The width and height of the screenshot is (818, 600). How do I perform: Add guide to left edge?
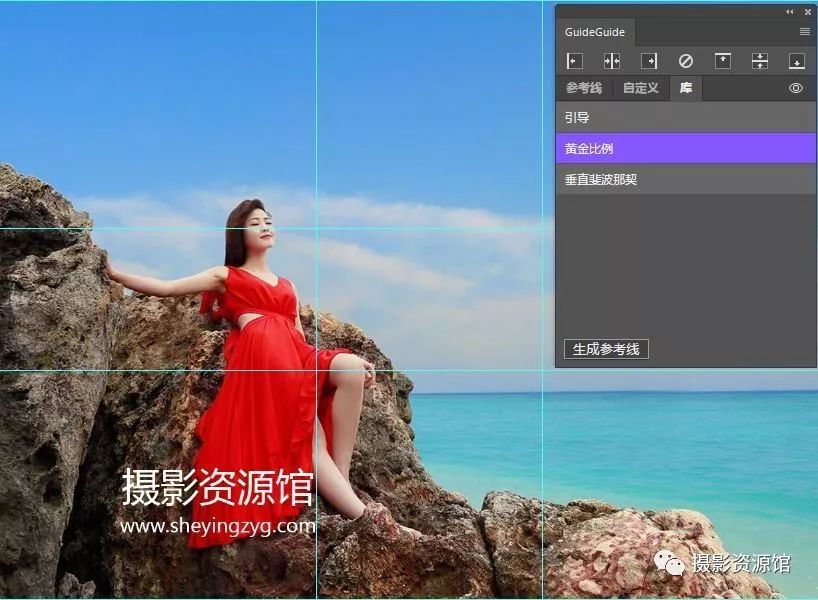pyautogui.click(x=574, y=61)
